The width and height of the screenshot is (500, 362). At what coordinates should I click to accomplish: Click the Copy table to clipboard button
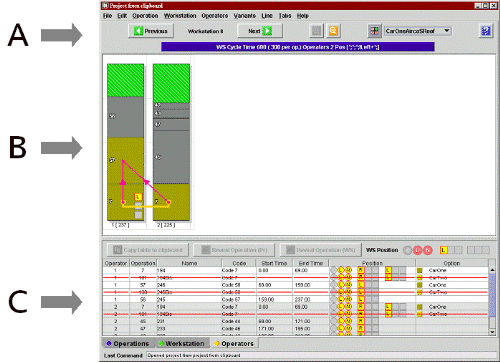tap(148, 250)
